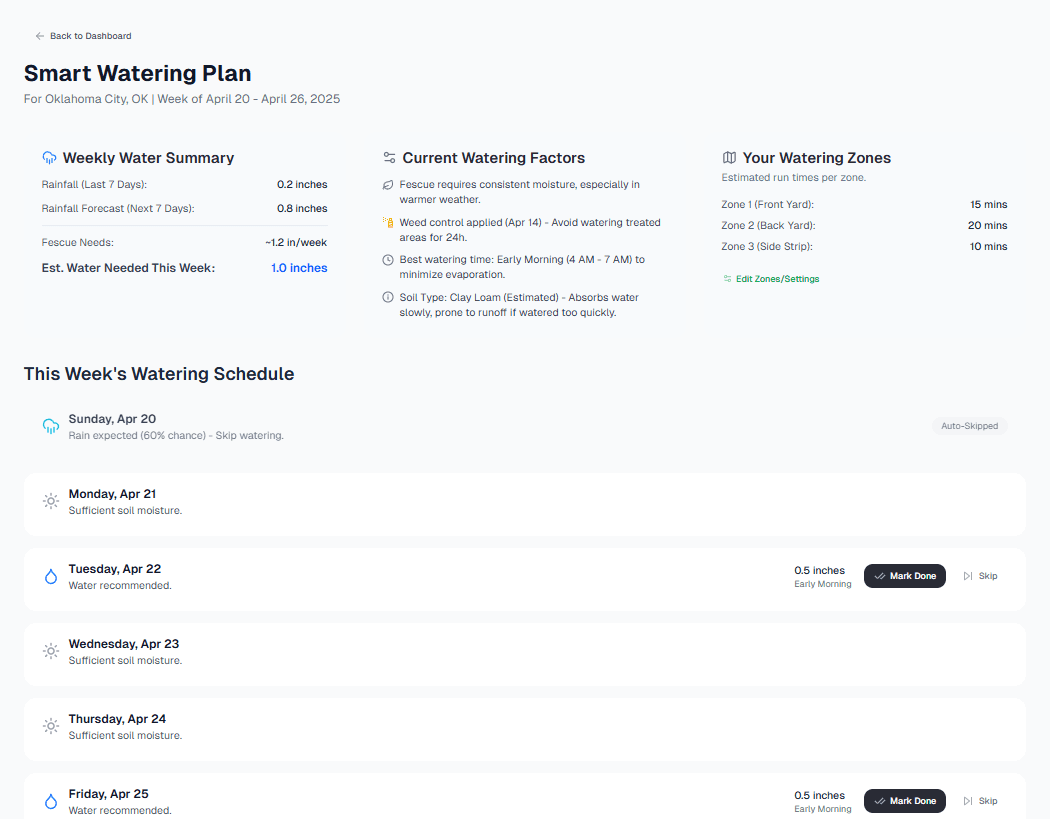
Task: Click 'Rainfall (Last 7 Days):' label
Action: [94, 185]
